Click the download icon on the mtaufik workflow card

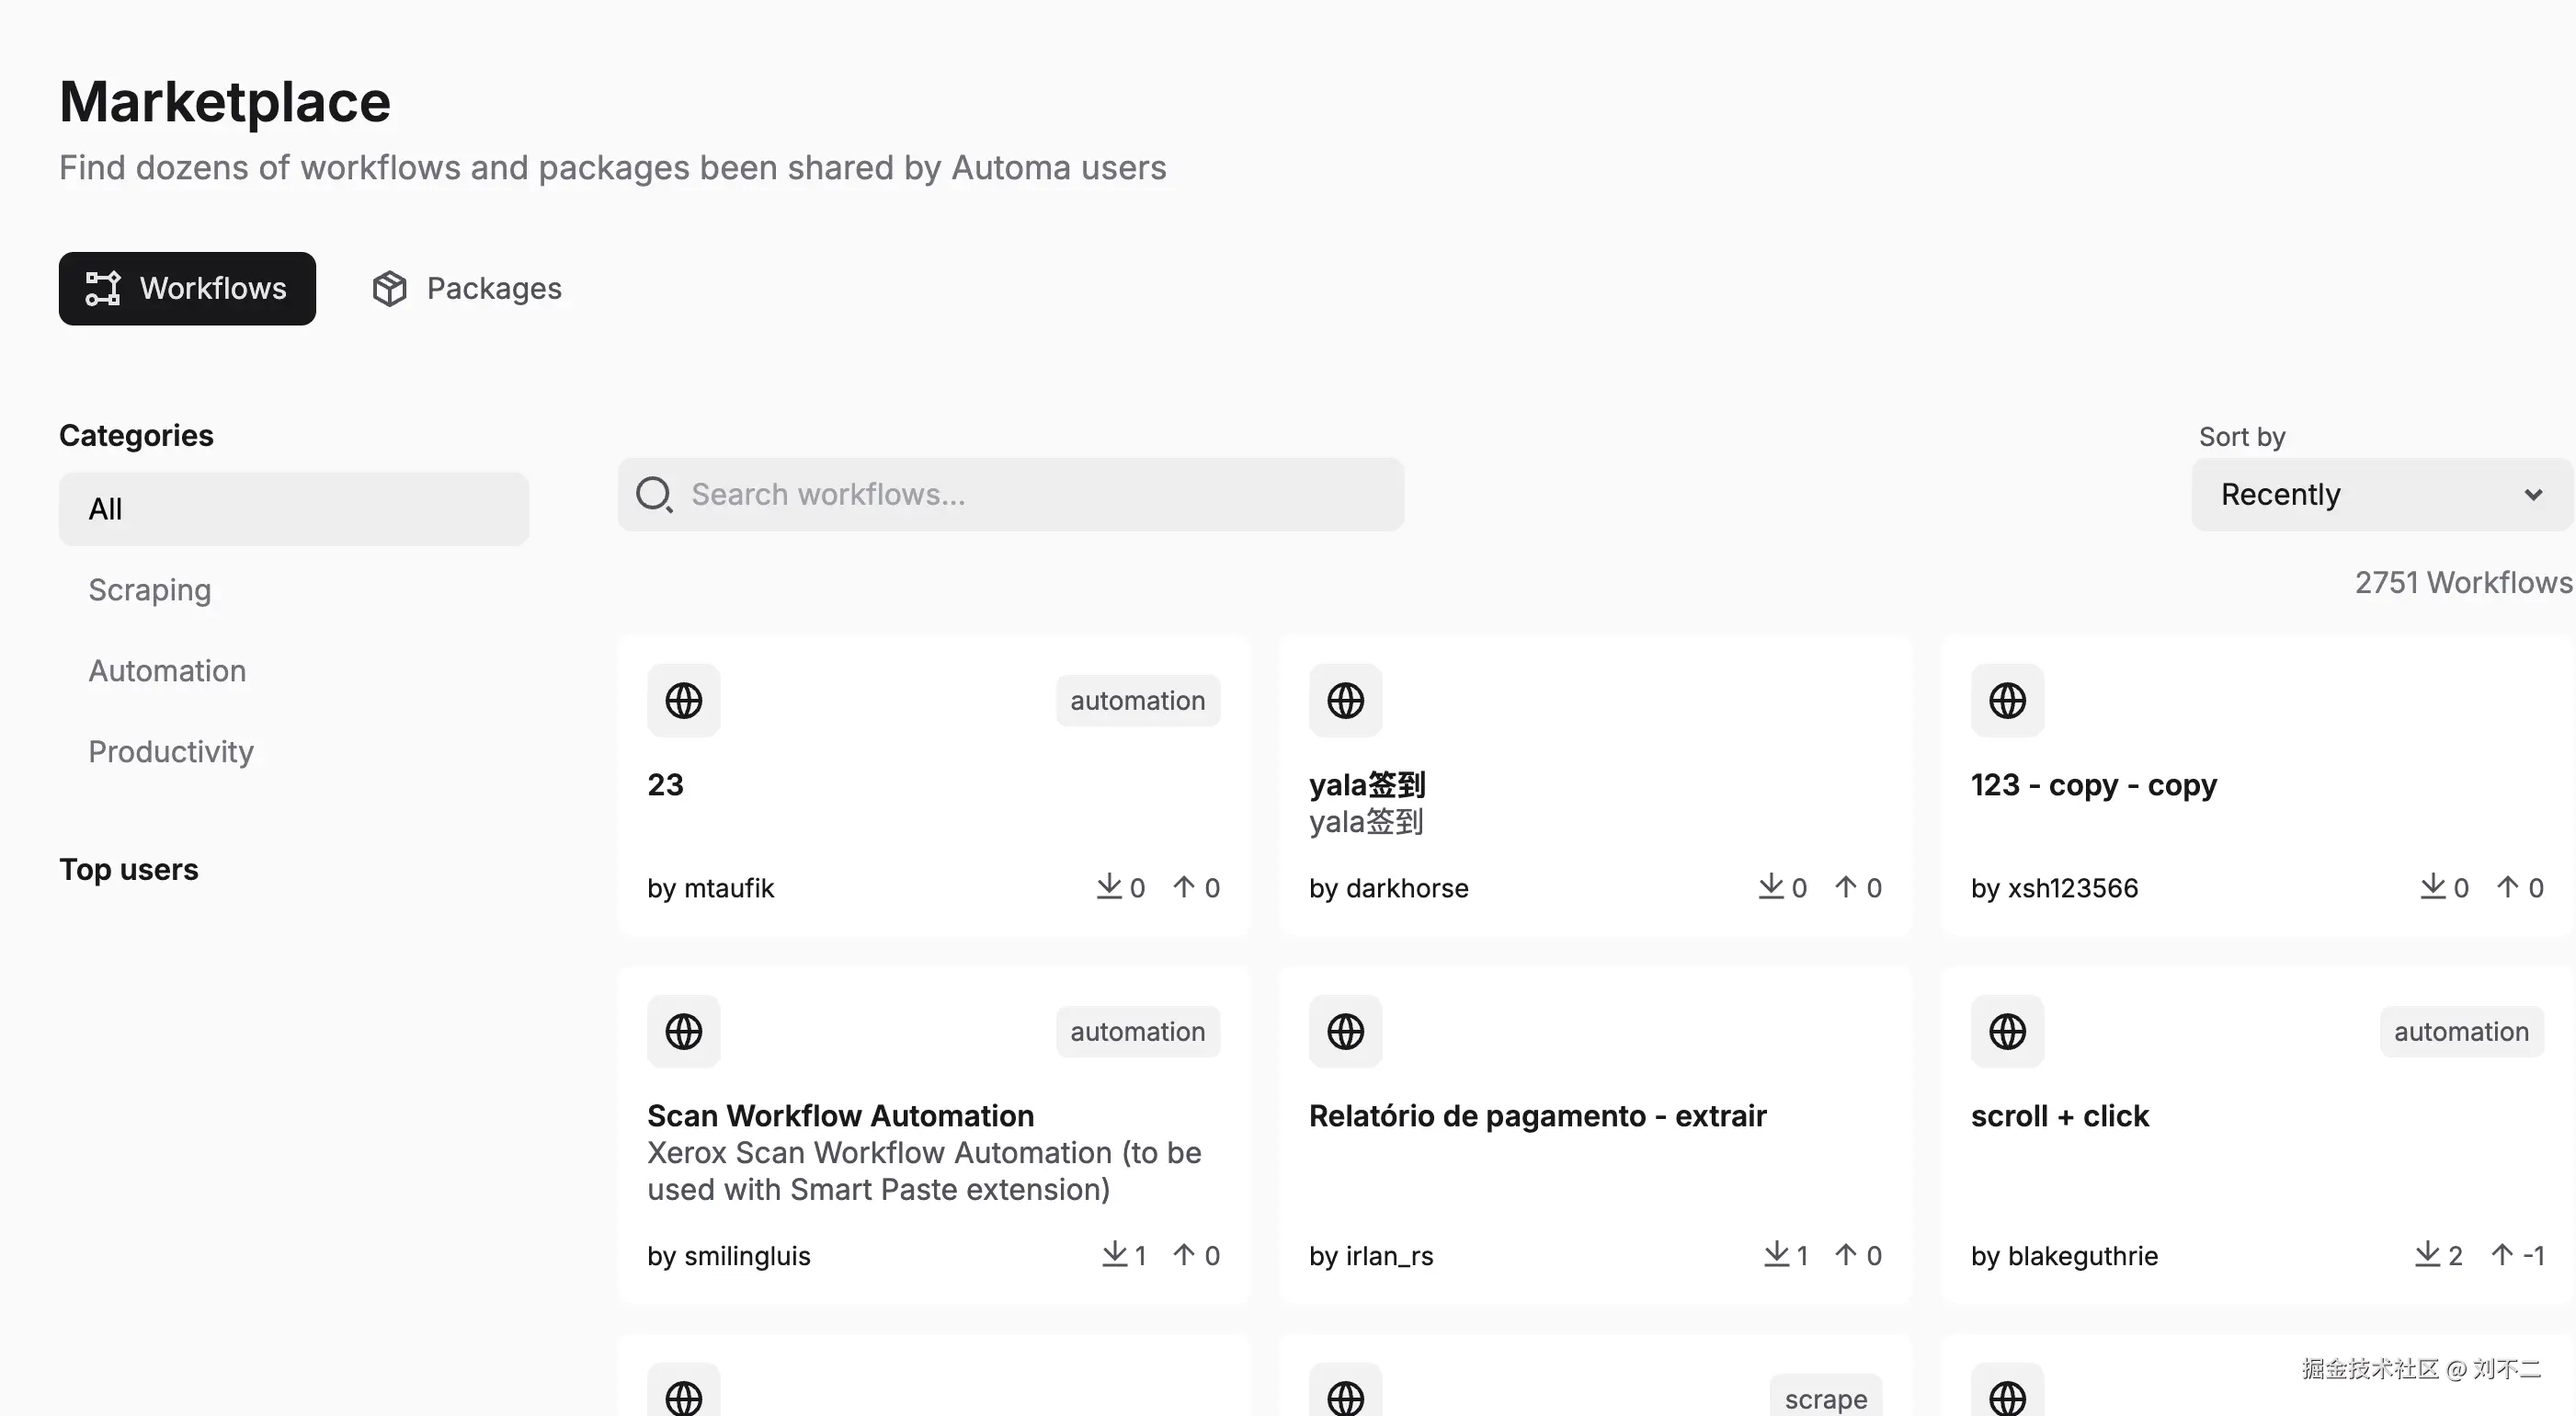1108,886
